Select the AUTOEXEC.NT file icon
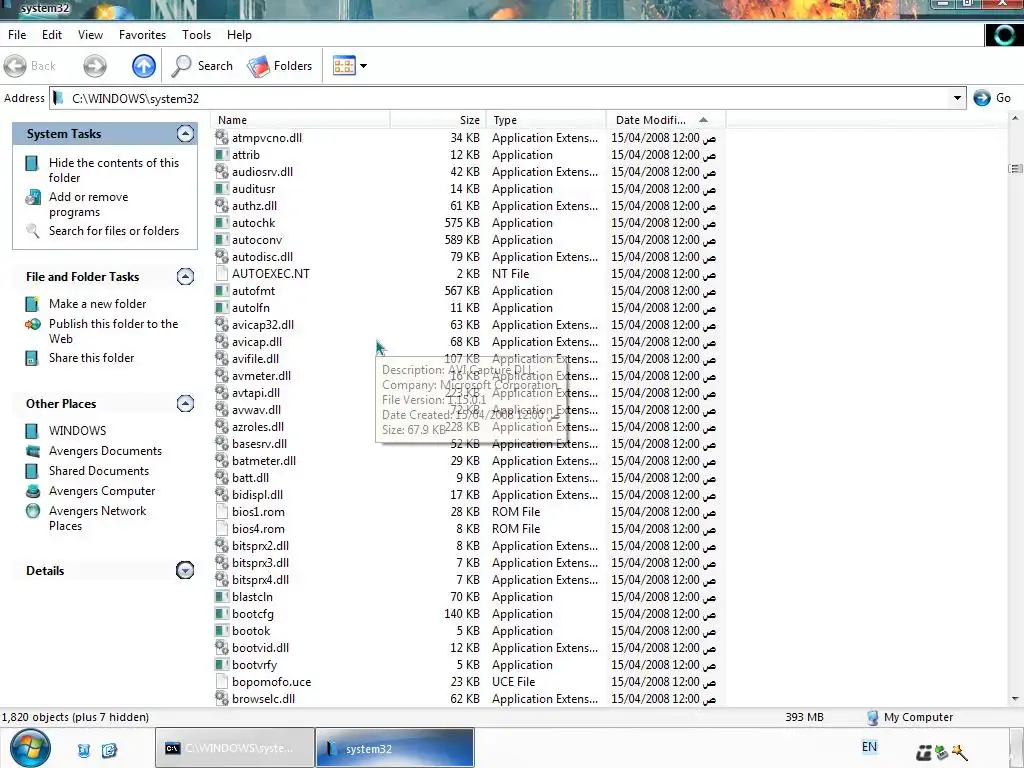1024x768 pixels. coord(222,274)
